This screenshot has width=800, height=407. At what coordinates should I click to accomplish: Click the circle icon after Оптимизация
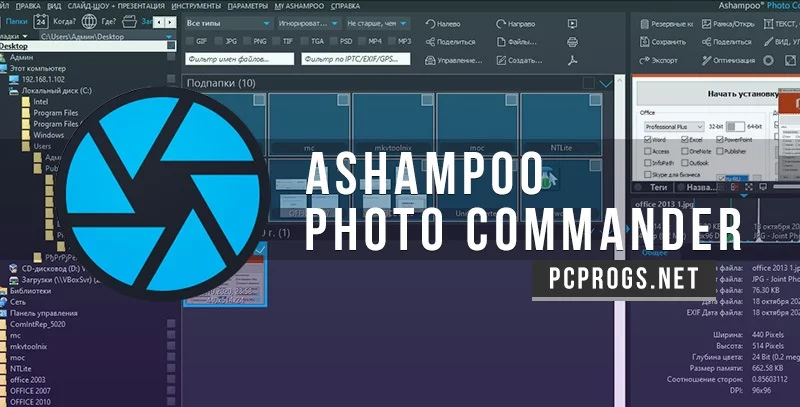pos(768,60)
